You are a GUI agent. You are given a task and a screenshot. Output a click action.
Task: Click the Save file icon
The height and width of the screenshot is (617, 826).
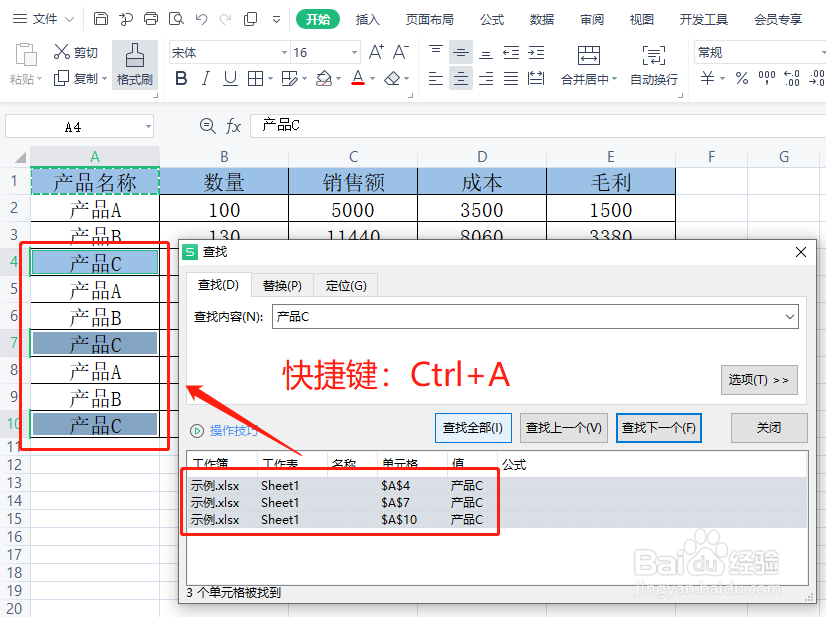tap(100, 18)
